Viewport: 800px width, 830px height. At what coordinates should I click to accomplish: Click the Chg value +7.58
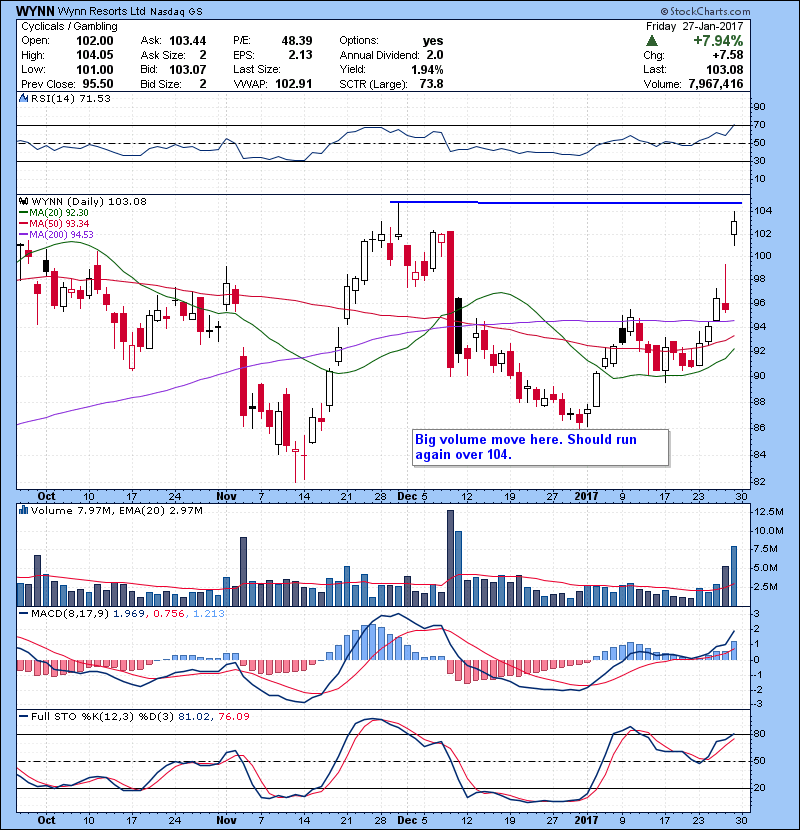pos(728,55)
